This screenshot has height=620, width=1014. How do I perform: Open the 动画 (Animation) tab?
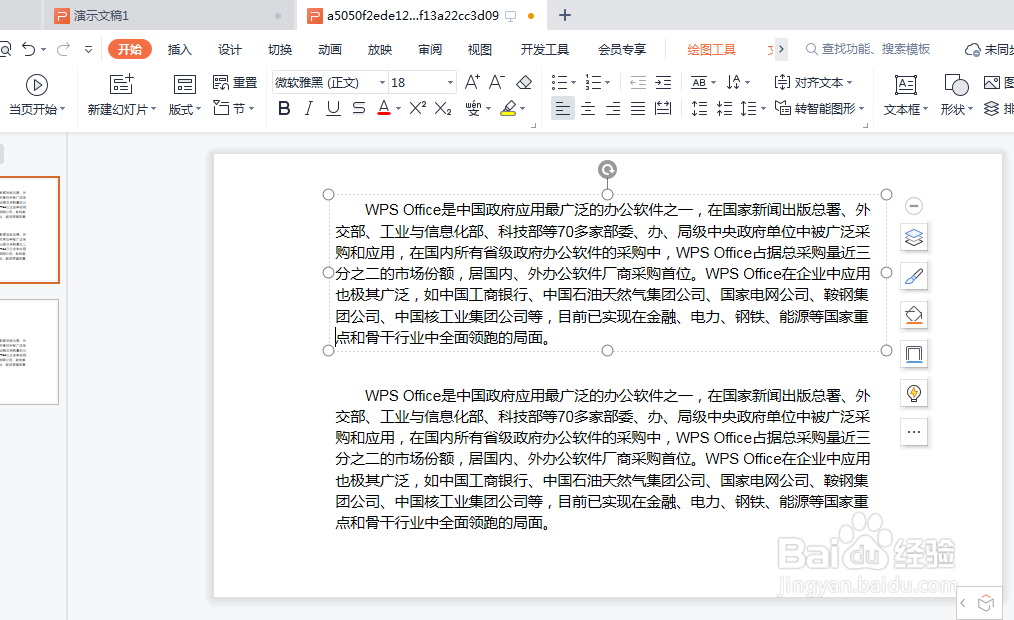pos(330,49)
